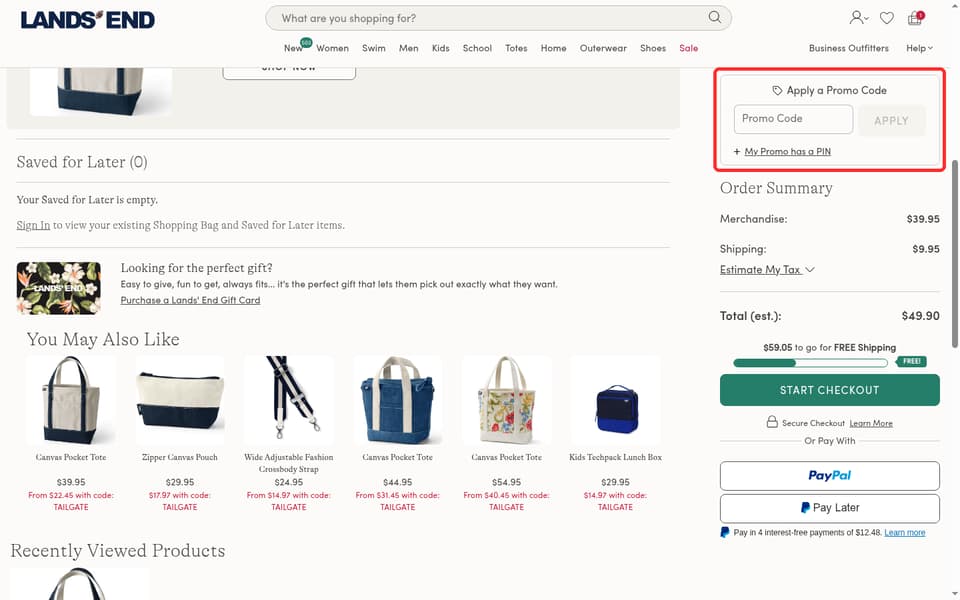
Task: Click the $9.95 shipping amount
Action: 926,249
